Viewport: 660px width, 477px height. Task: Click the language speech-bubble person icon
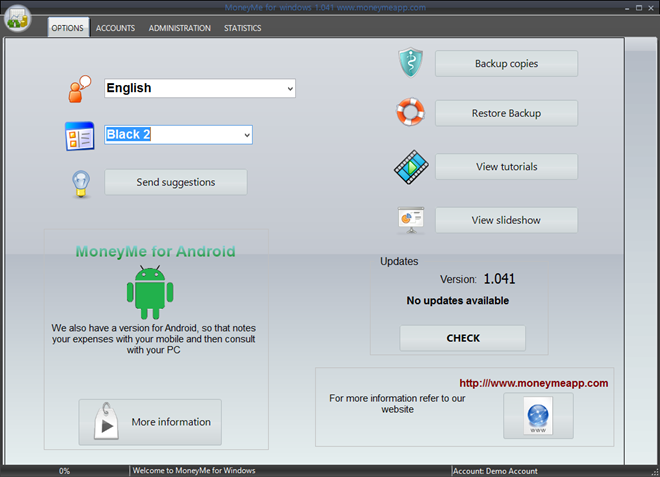point(80,89)
